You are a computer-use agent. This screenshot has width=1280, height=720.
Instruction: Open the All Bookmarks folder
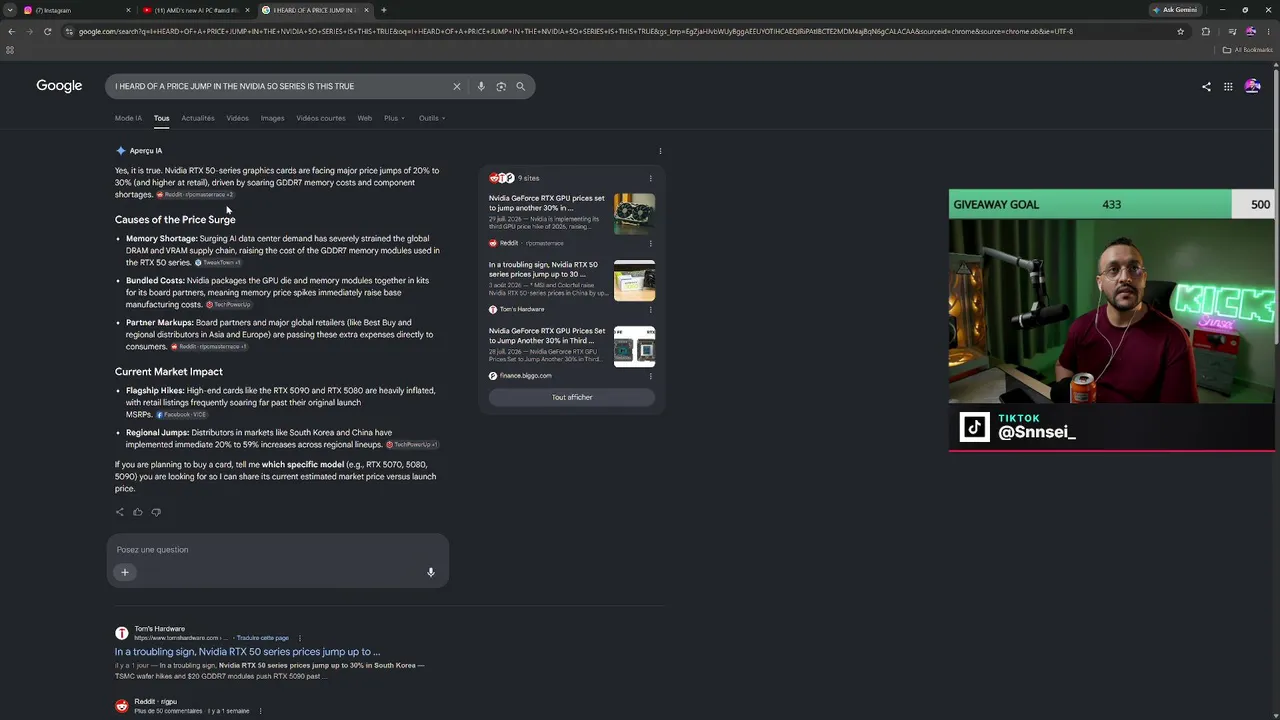click(x=1248, y=49)
